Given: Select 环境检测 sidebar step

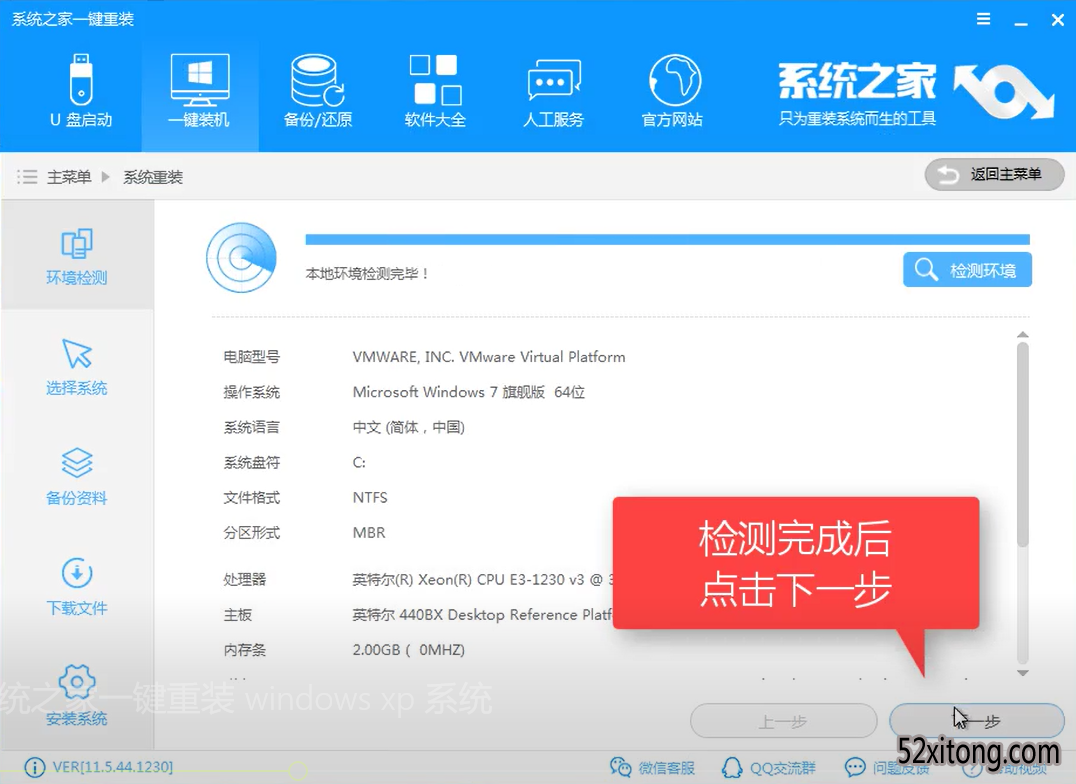Looking at the screenshot, I should pos(77,255).
